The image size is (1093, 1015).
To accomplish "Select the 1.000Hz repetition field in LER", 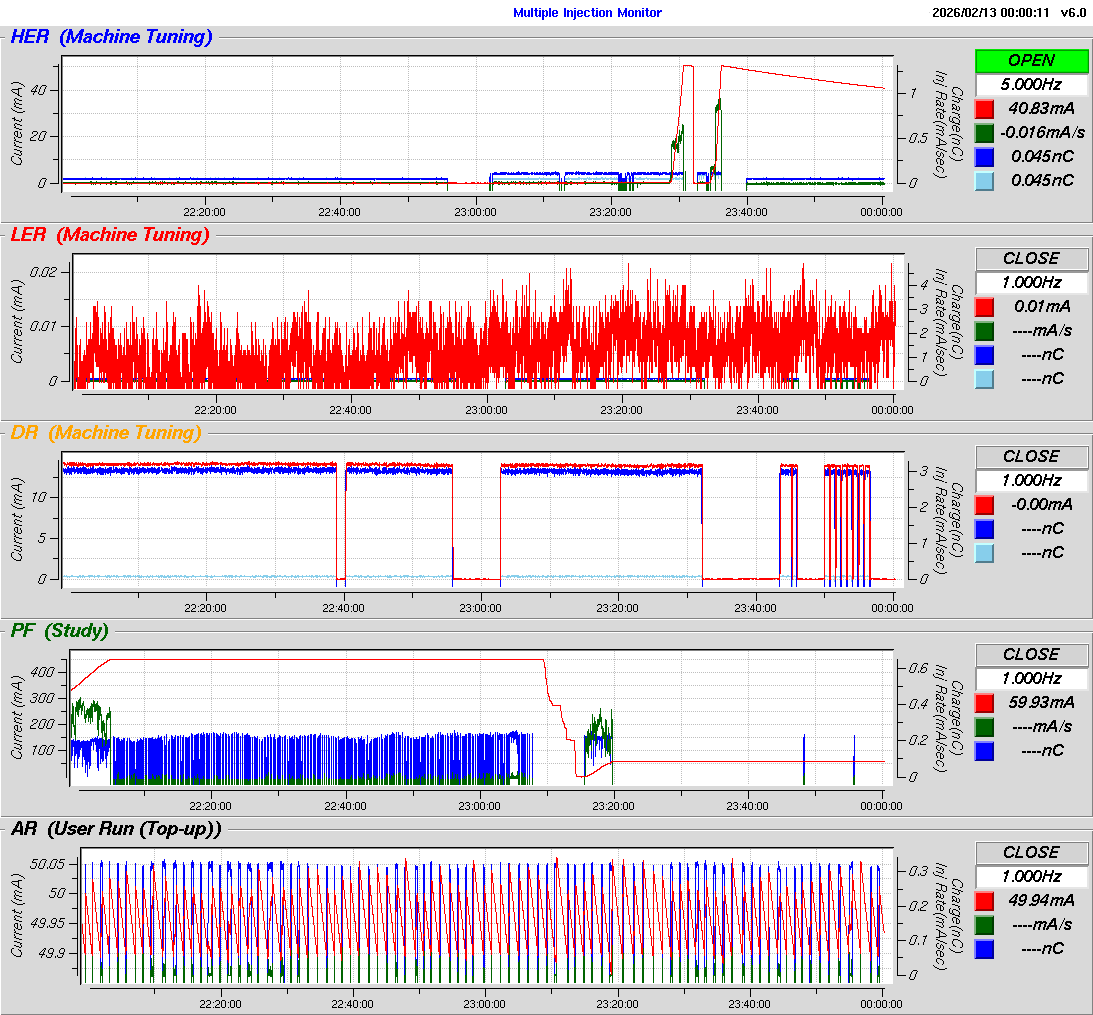I will tap(1031, 282).
